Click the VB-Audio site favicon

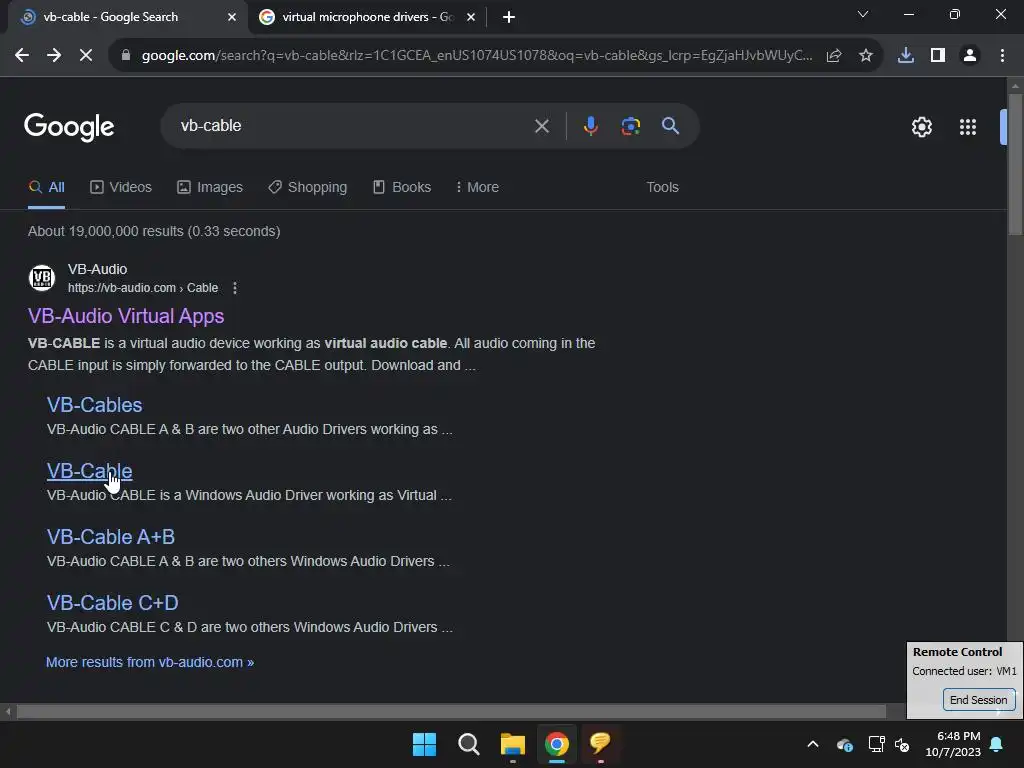(42, 278)
